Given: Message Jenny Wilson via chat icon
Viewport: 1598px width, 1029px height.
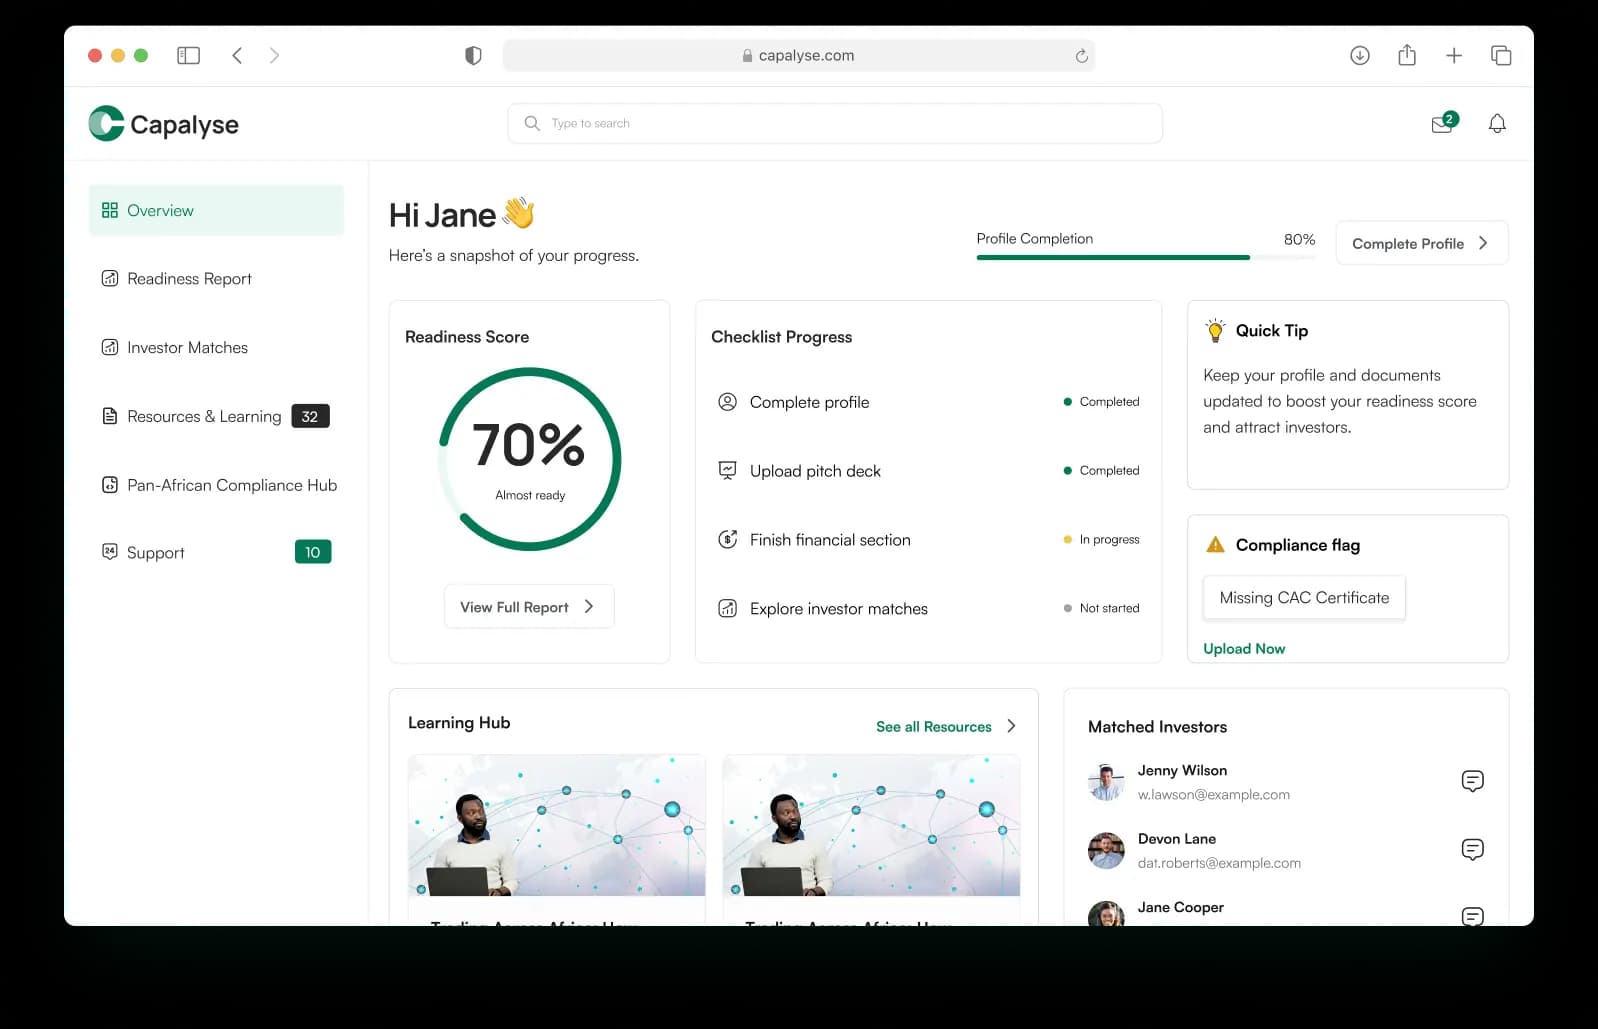Looking at the screenshot, I should [x=1472, y=781].
